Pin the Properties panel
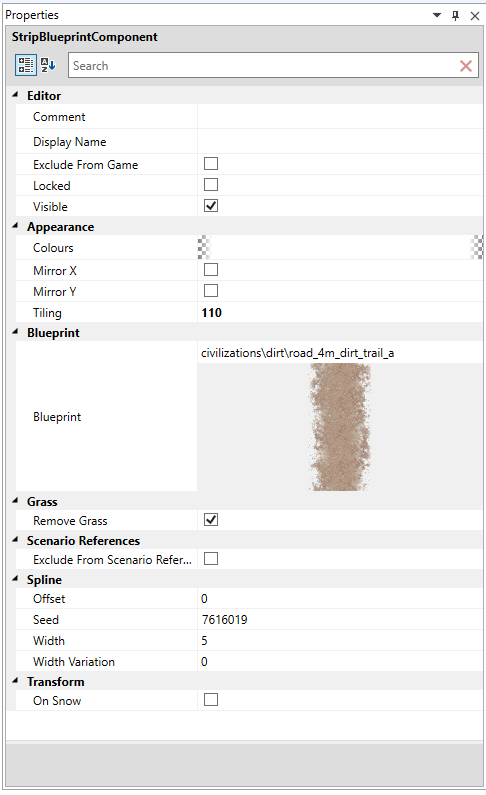Viewport: 486px width, 795px height. click(x=455, y=15)
